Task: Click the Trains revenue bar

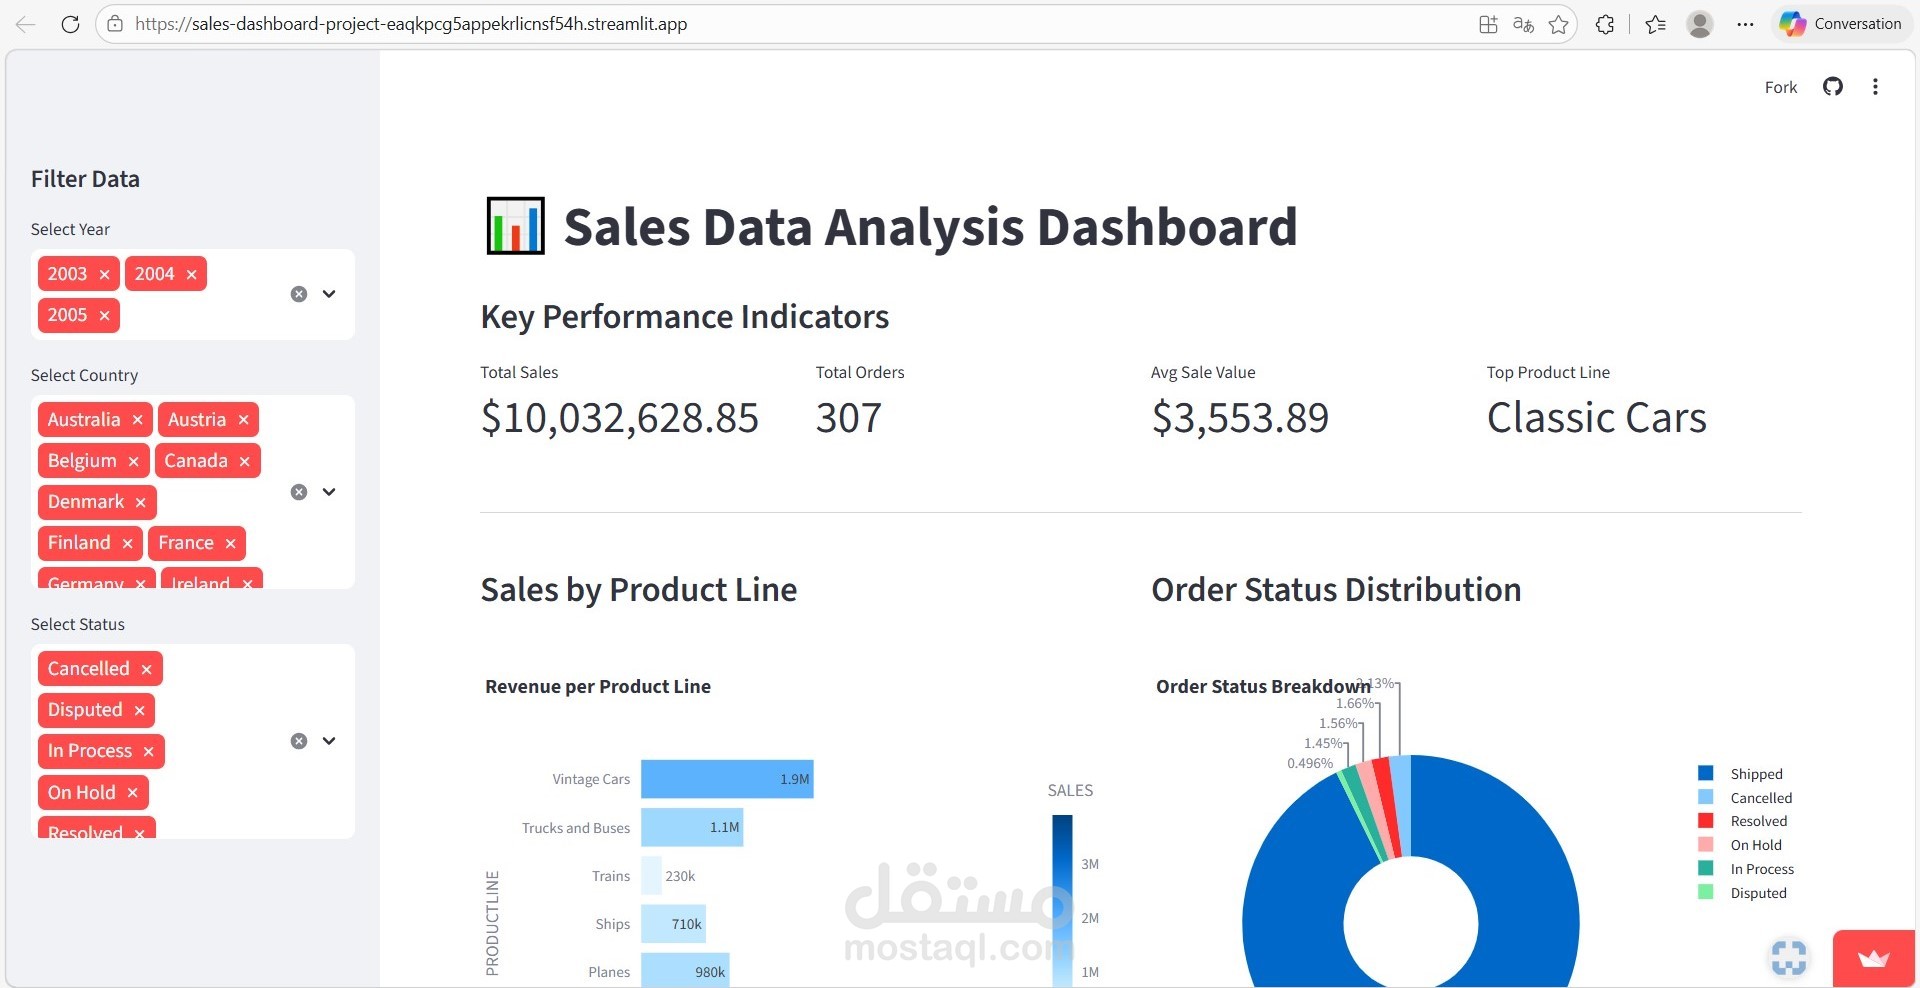Action: tap(651, 875)
